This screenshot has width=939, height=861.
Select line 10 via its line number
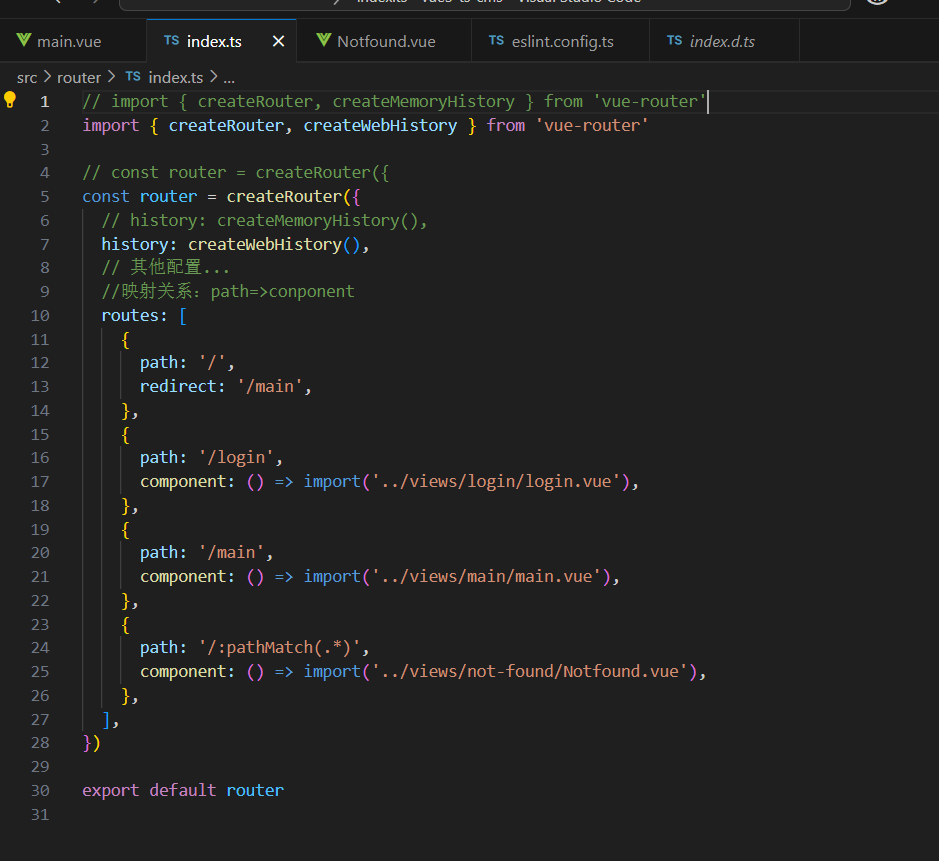tap(40, 315)
